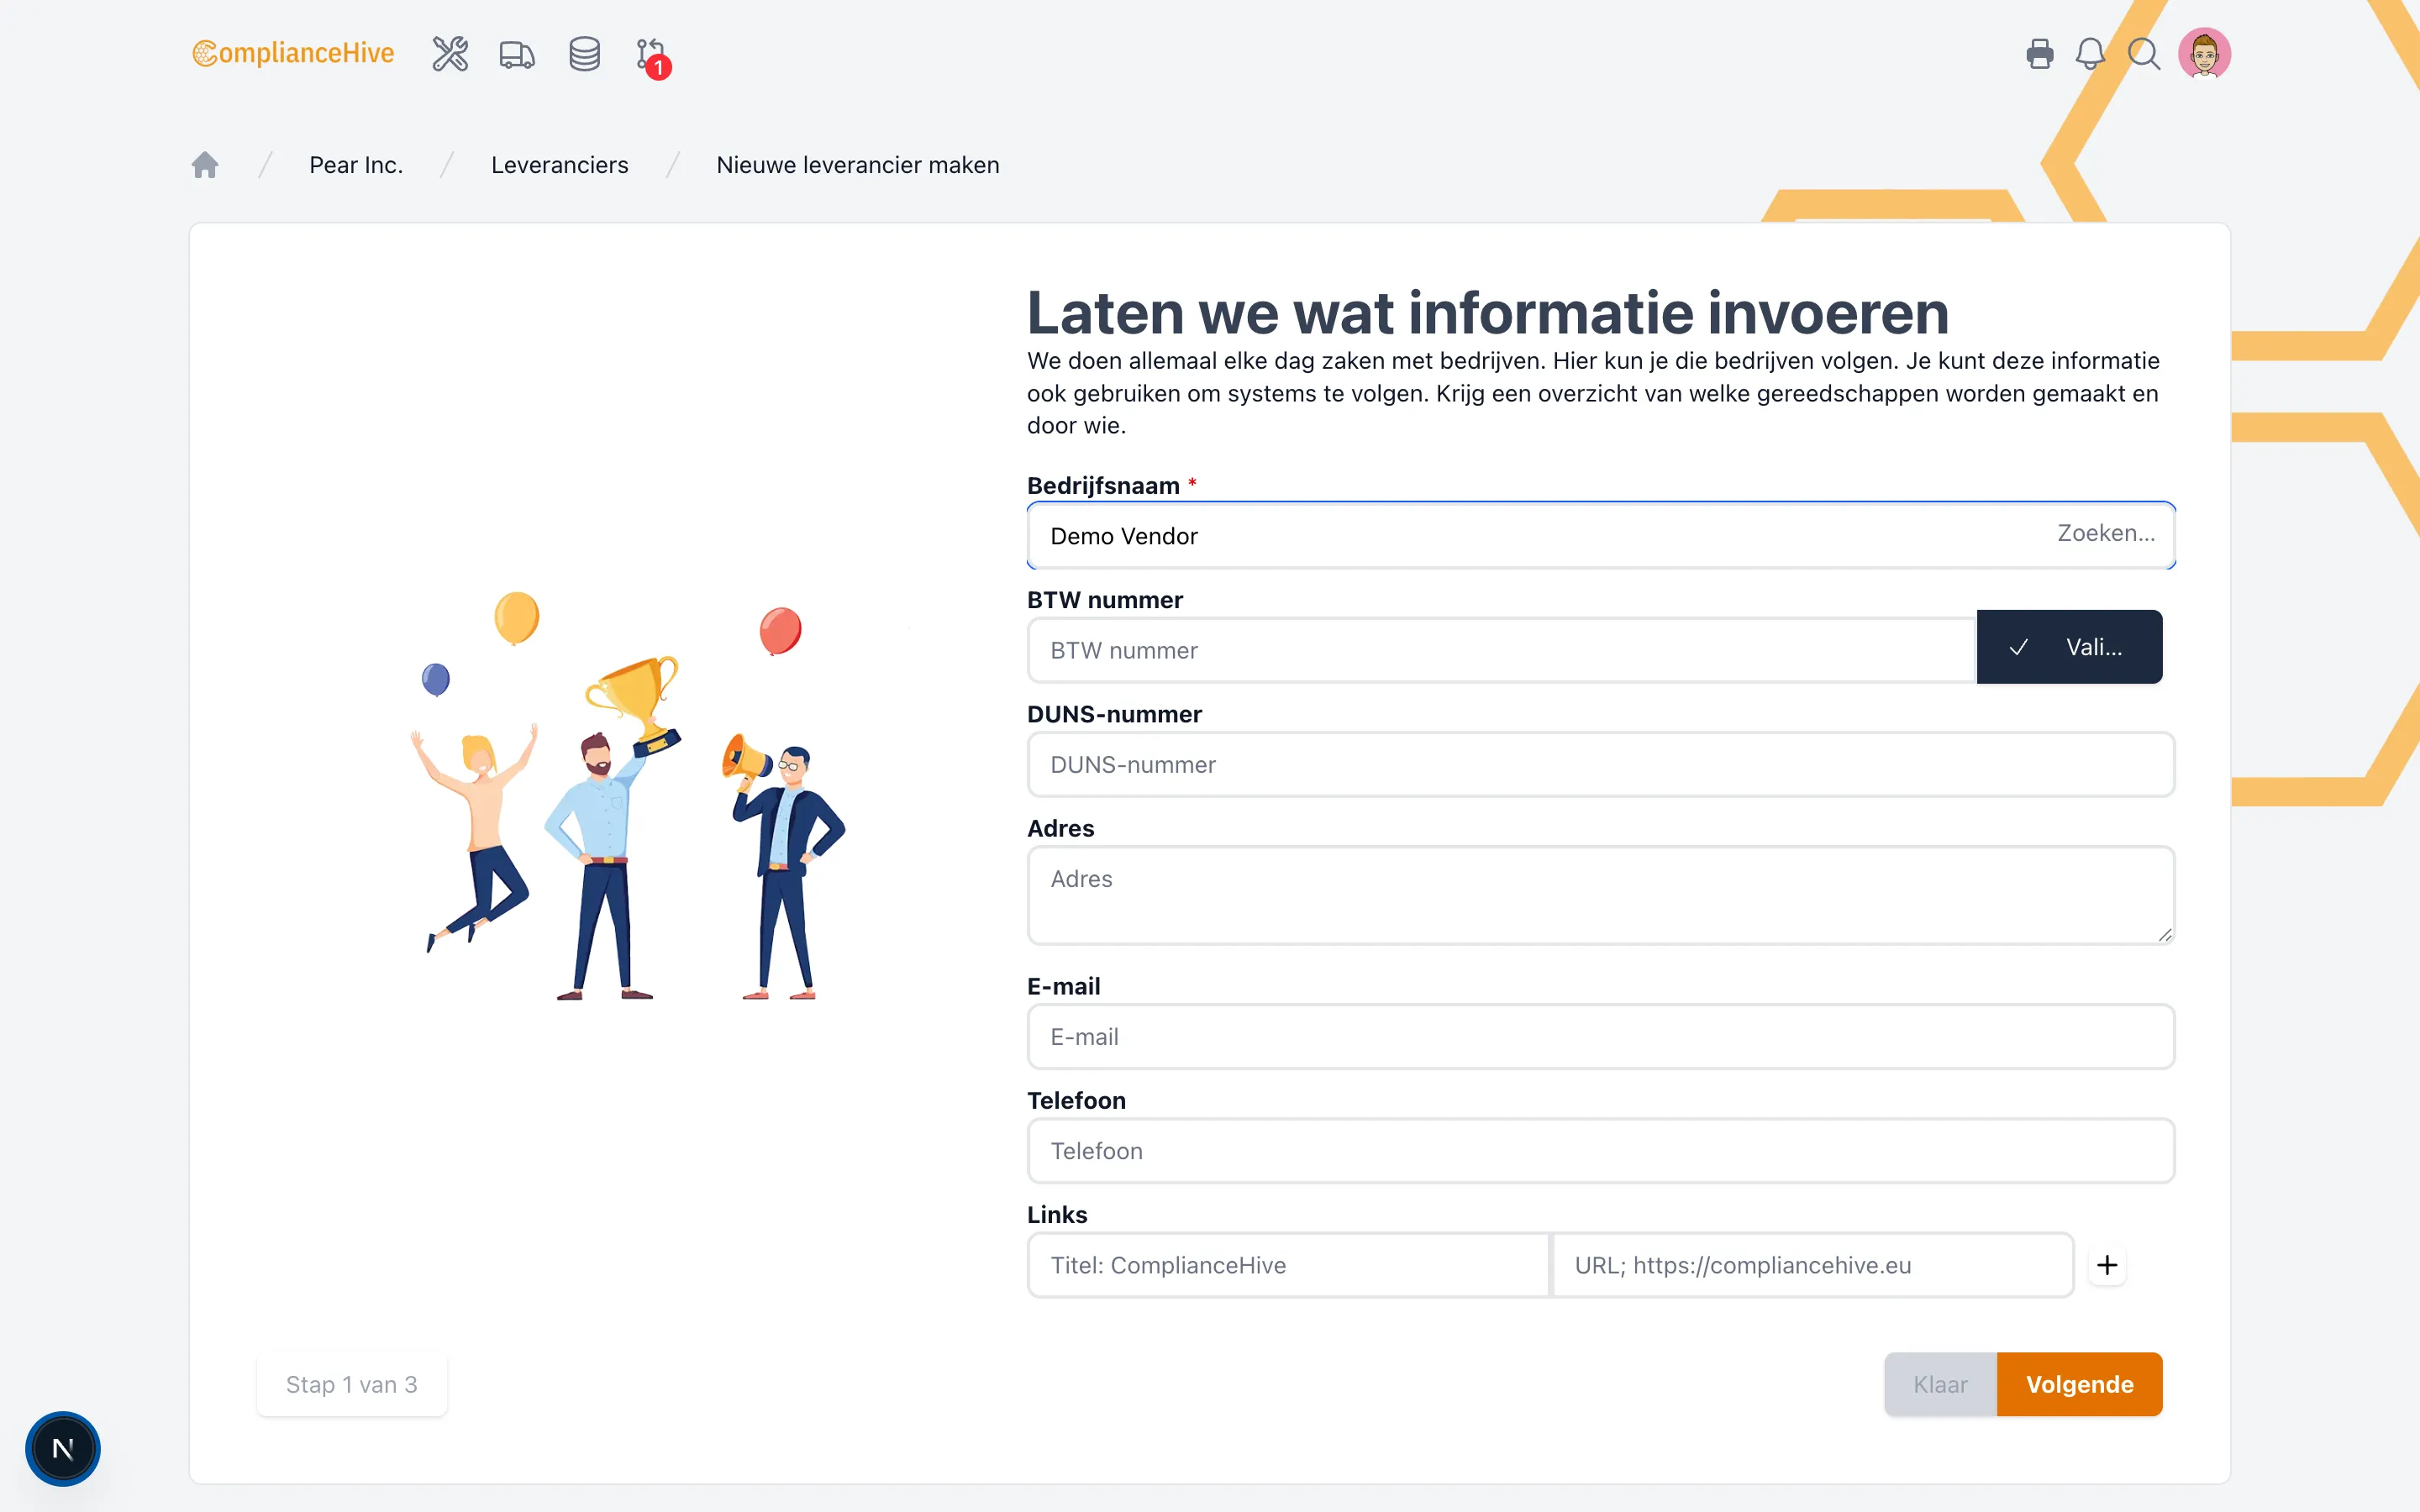This screenshot has width=2420, height=1512.
Task: Add another link row with the plus icon
Action: coord(2107,1265)
